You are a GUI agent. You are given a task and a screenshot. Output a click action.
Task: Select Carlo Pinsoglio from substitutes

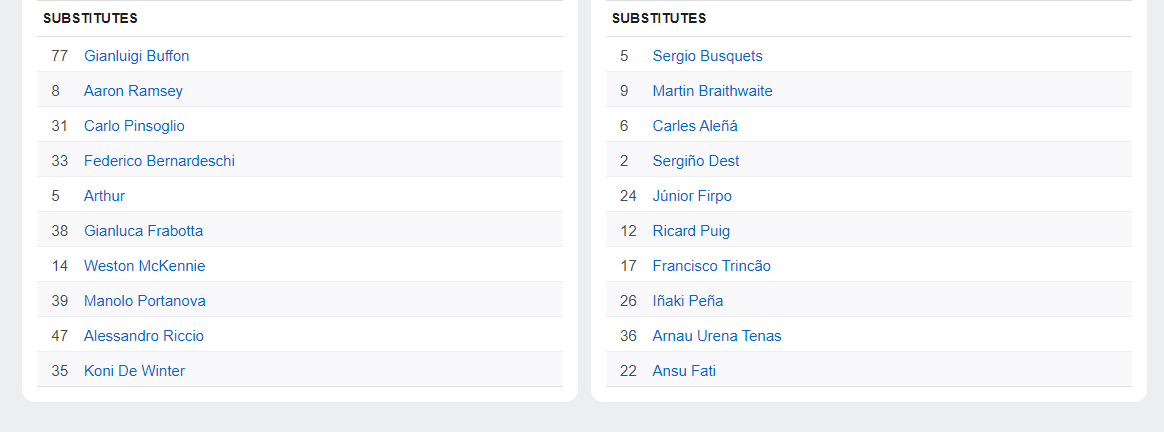[x=134, y=126]
